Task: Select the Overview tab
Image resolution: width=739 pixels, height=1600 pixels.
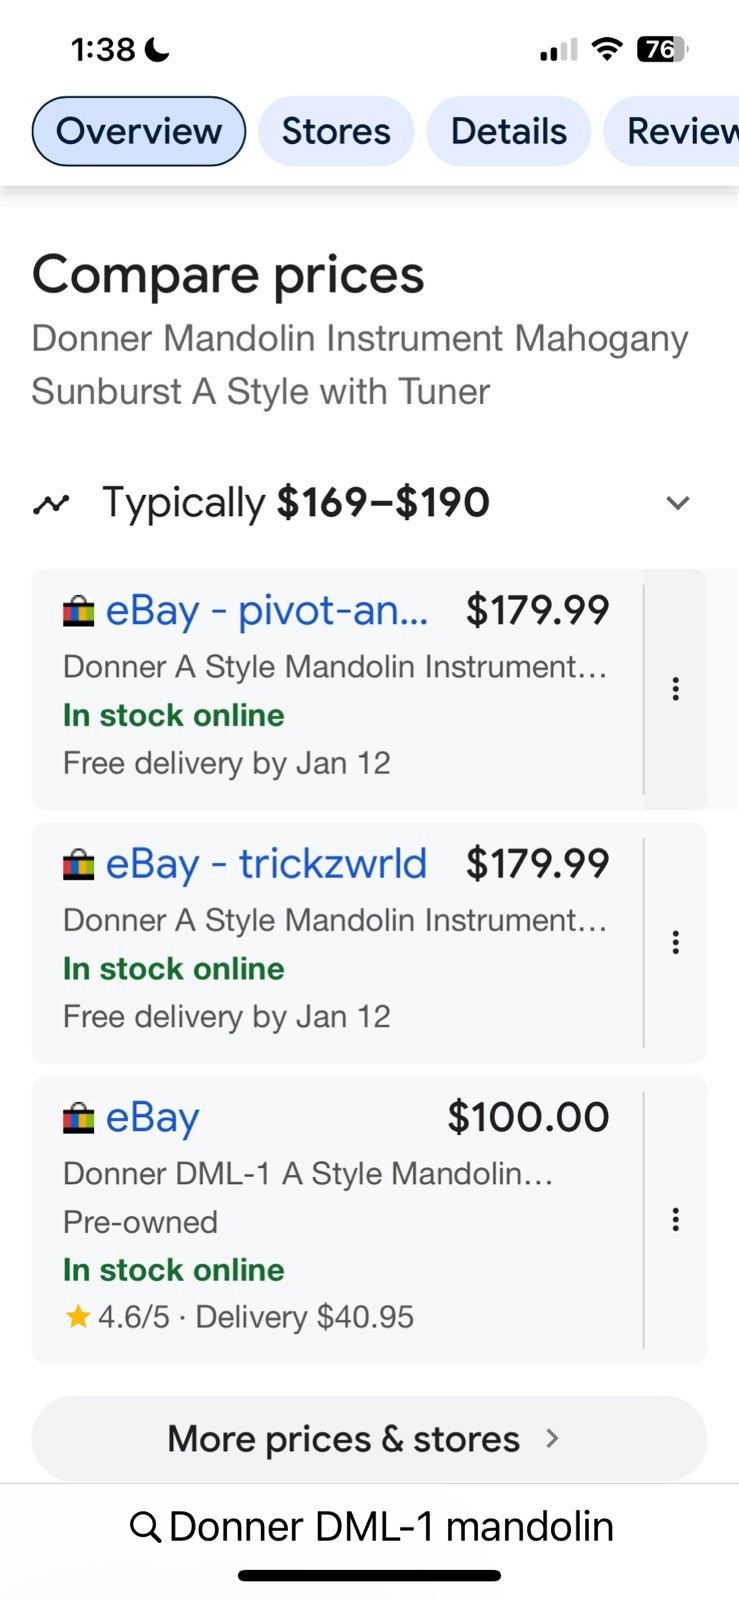Action: click(139, 131)
